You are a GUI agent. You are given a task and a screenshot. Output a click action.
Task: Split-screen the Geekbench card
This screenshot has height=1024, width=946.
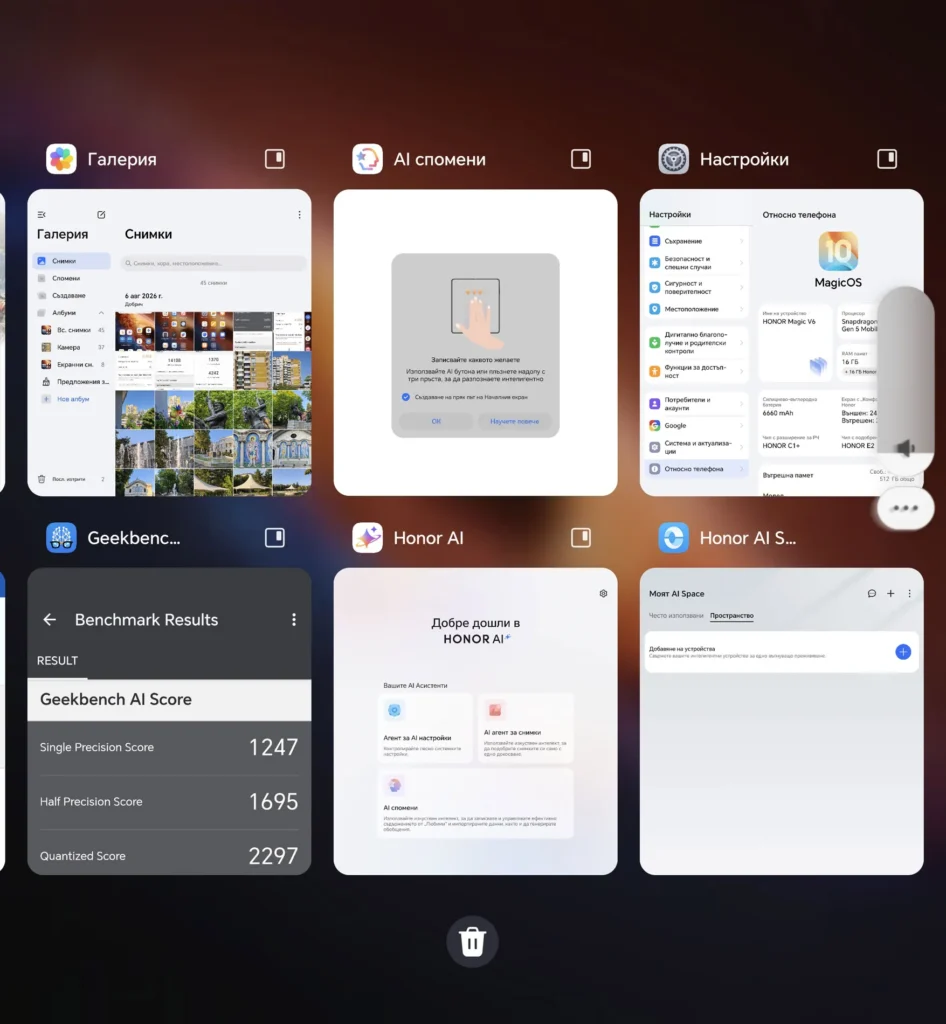(x=275, y=537)
